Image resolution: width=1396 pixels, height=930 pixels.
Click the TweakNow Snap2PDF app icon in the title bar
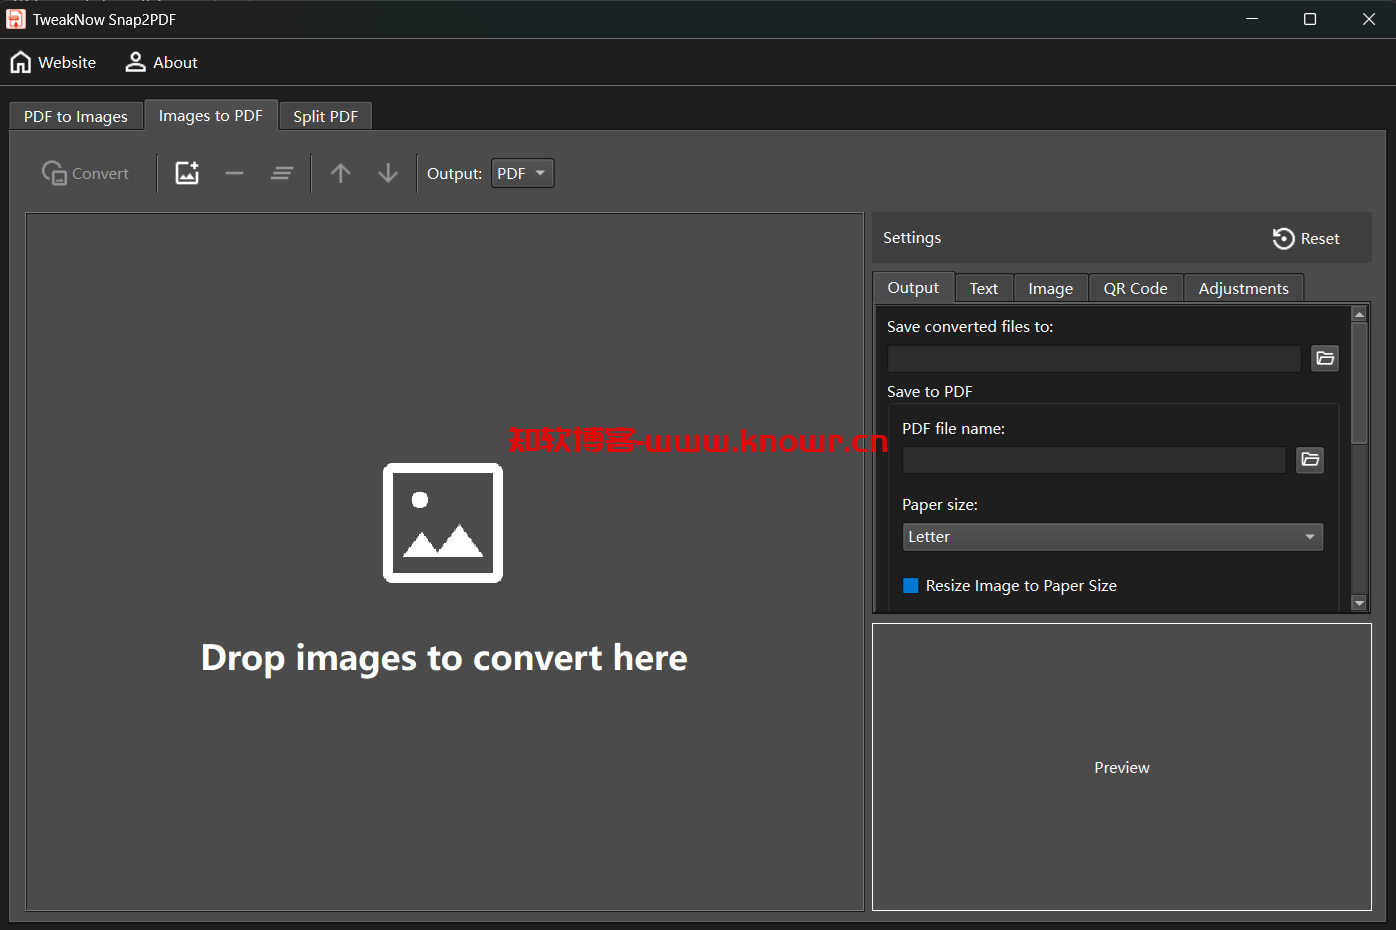click(16, 19)
